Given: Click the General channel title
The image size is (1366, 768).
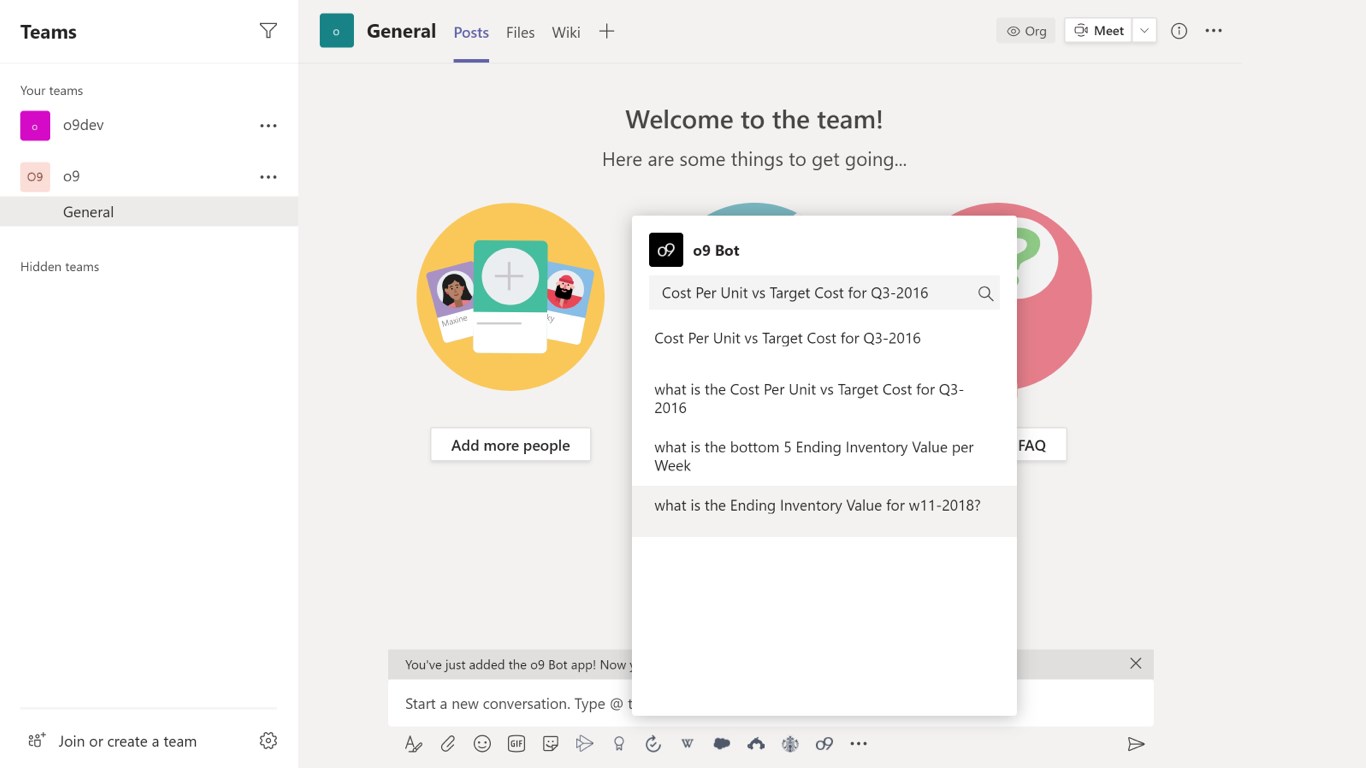Looking at the screenshot, I should coord(401,31).
